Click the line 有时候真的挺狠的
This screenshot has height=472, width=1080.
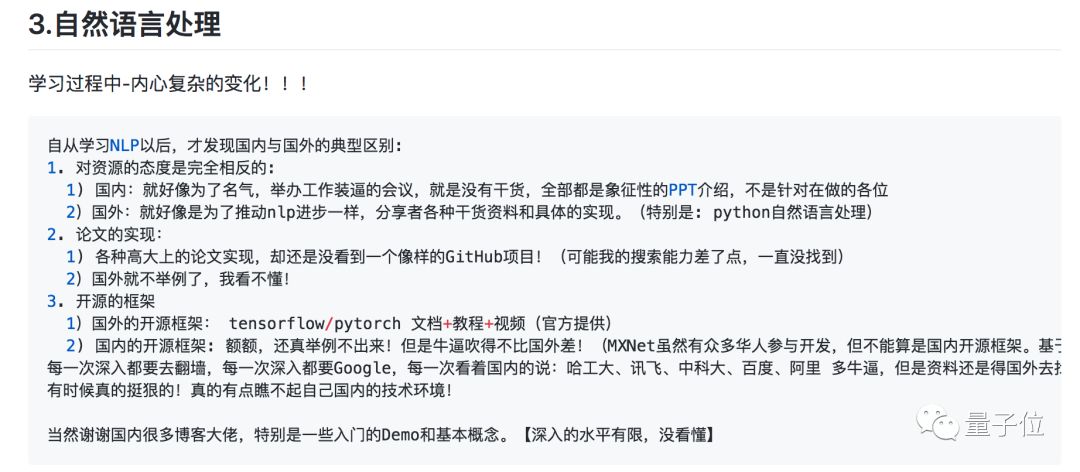click(x=249, y=390)
